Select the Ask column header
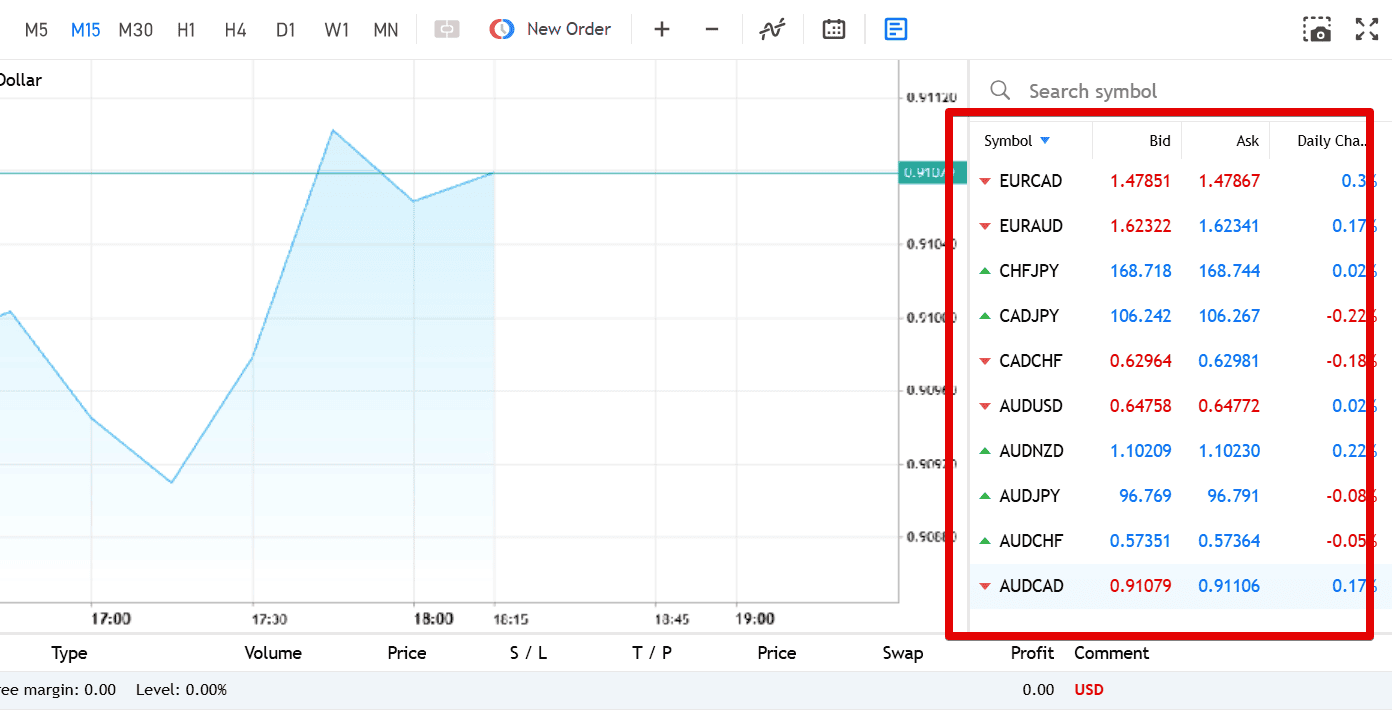The width and height of the screenshot is (1392, 721). tap(1247, 140)
